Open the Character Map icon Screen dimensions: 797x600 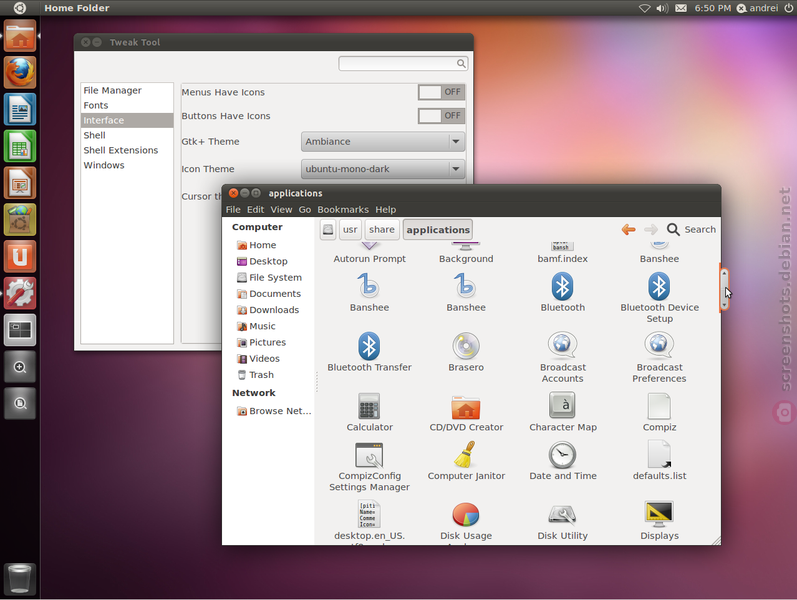coord(562,405)
